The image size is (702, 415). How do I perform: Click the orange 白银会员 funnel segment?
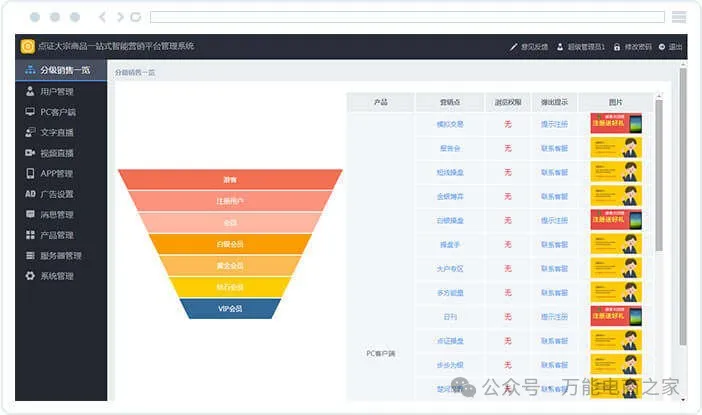pyautogui.click(x=230, y=244)
